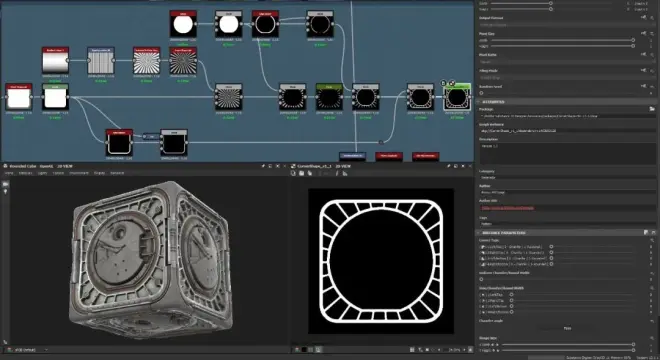Viewport: 660px width, 360px height.
Task: Click the histogram icon in 2D view toolbar
Action: click(345, 173)
